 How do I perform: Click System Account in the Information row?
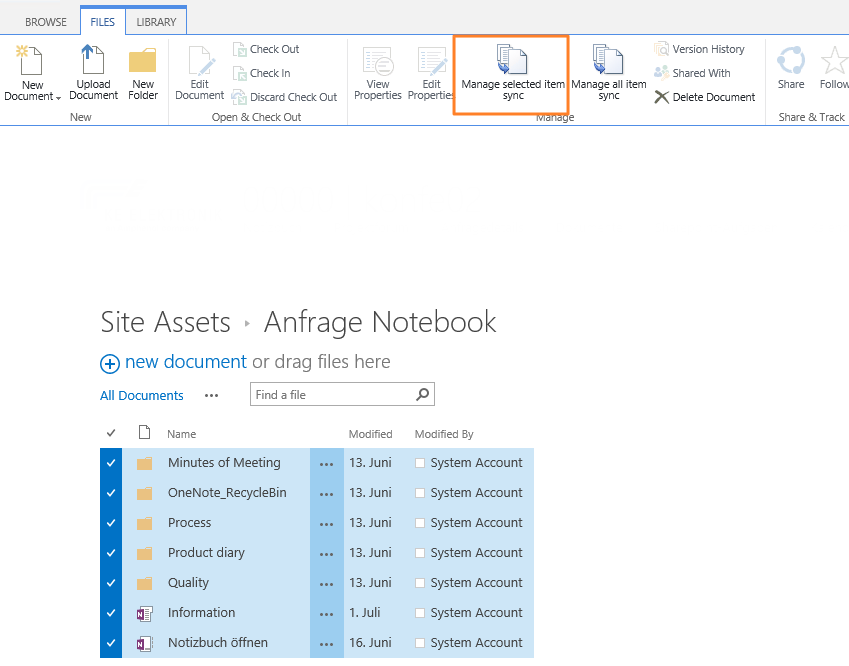pyautogui.click(x=476, y=613)
